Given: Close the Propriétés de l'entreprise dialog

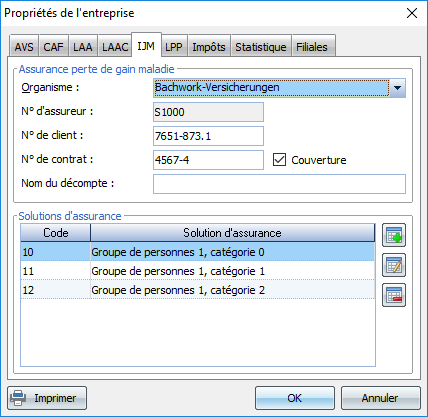Looking at the screenshot, I should [412, 13].
